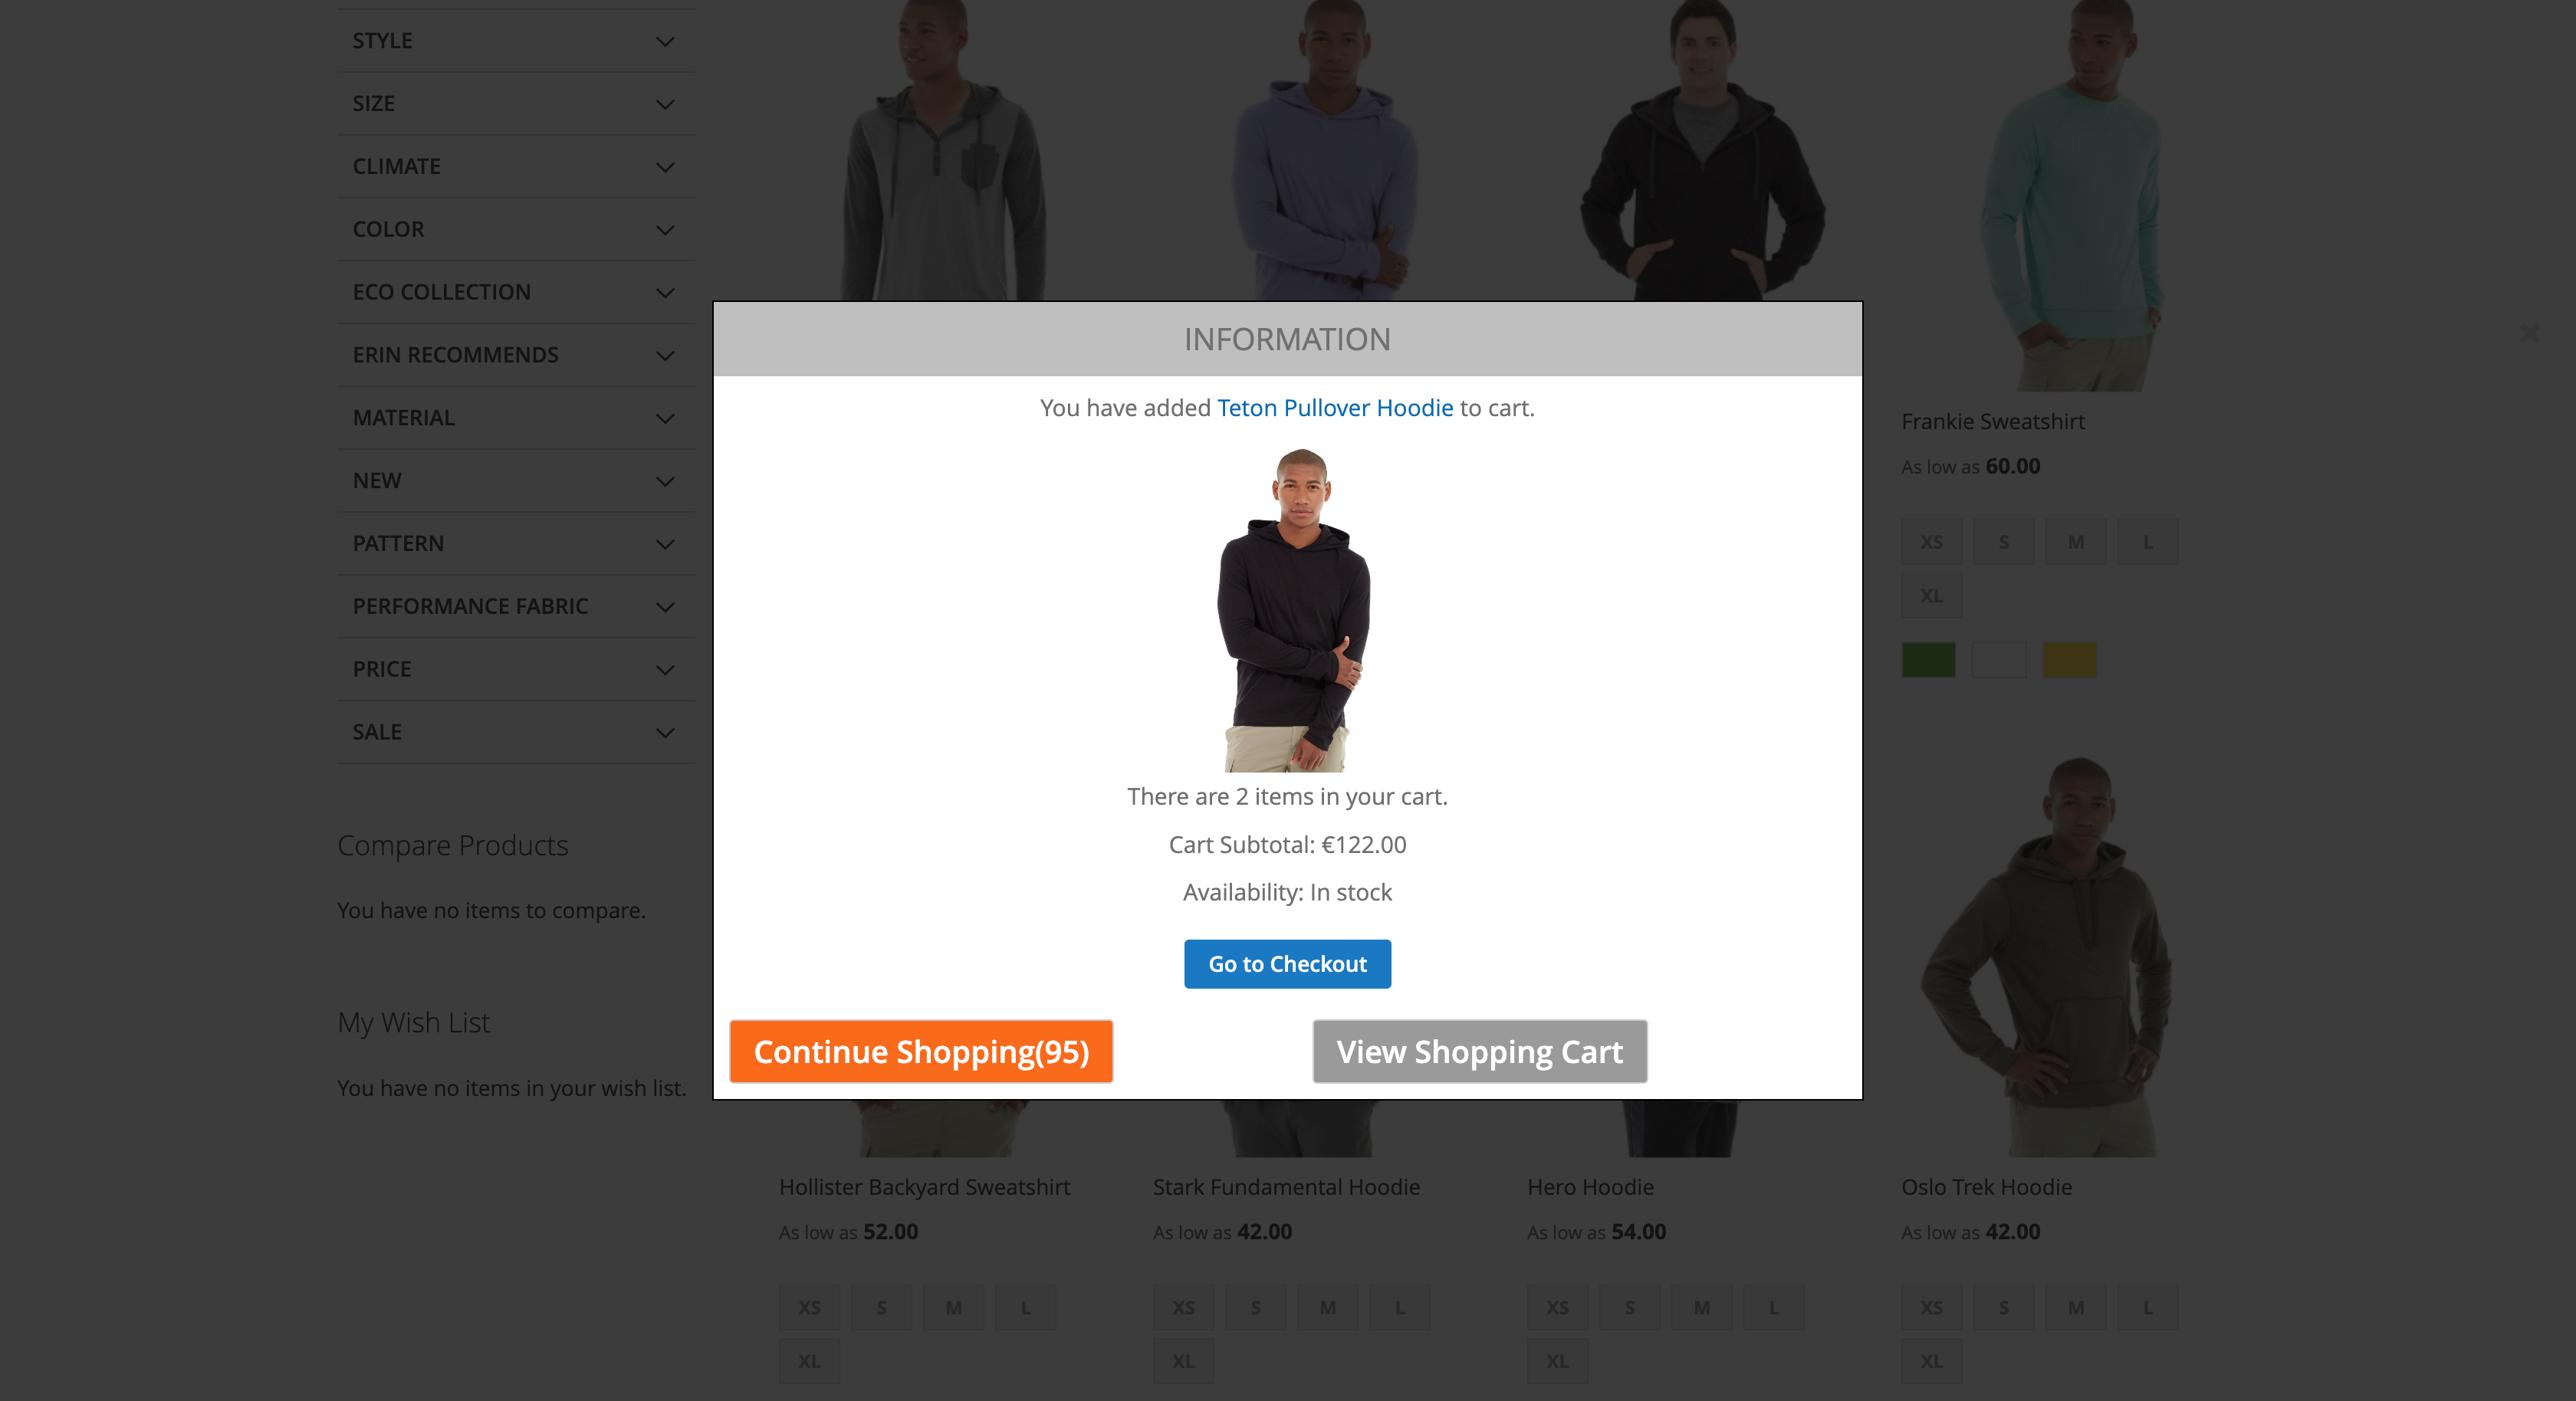
Task: Expand the PERFORMANCE FABRIC filter
Action: coord(516,606)
